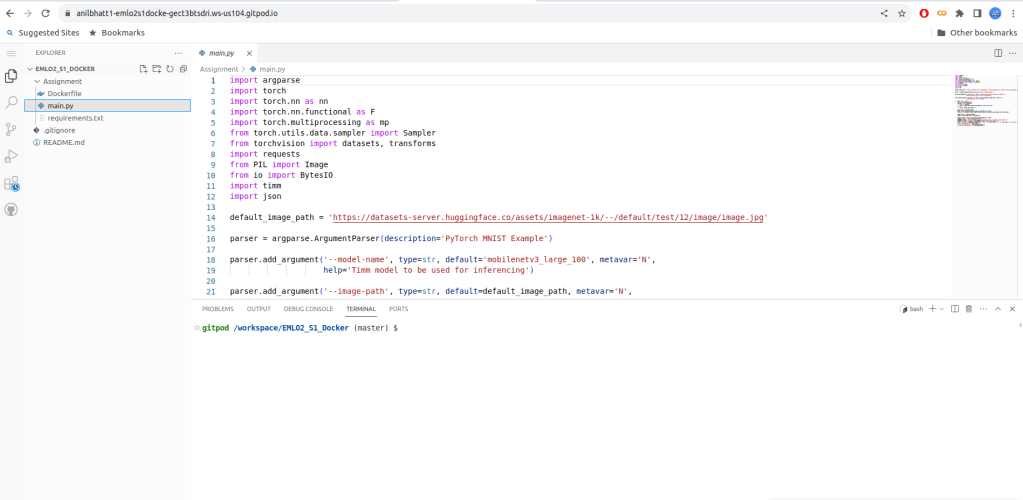
Task: Kill the terminal with trash icon
Action: (x=968, y=309)
